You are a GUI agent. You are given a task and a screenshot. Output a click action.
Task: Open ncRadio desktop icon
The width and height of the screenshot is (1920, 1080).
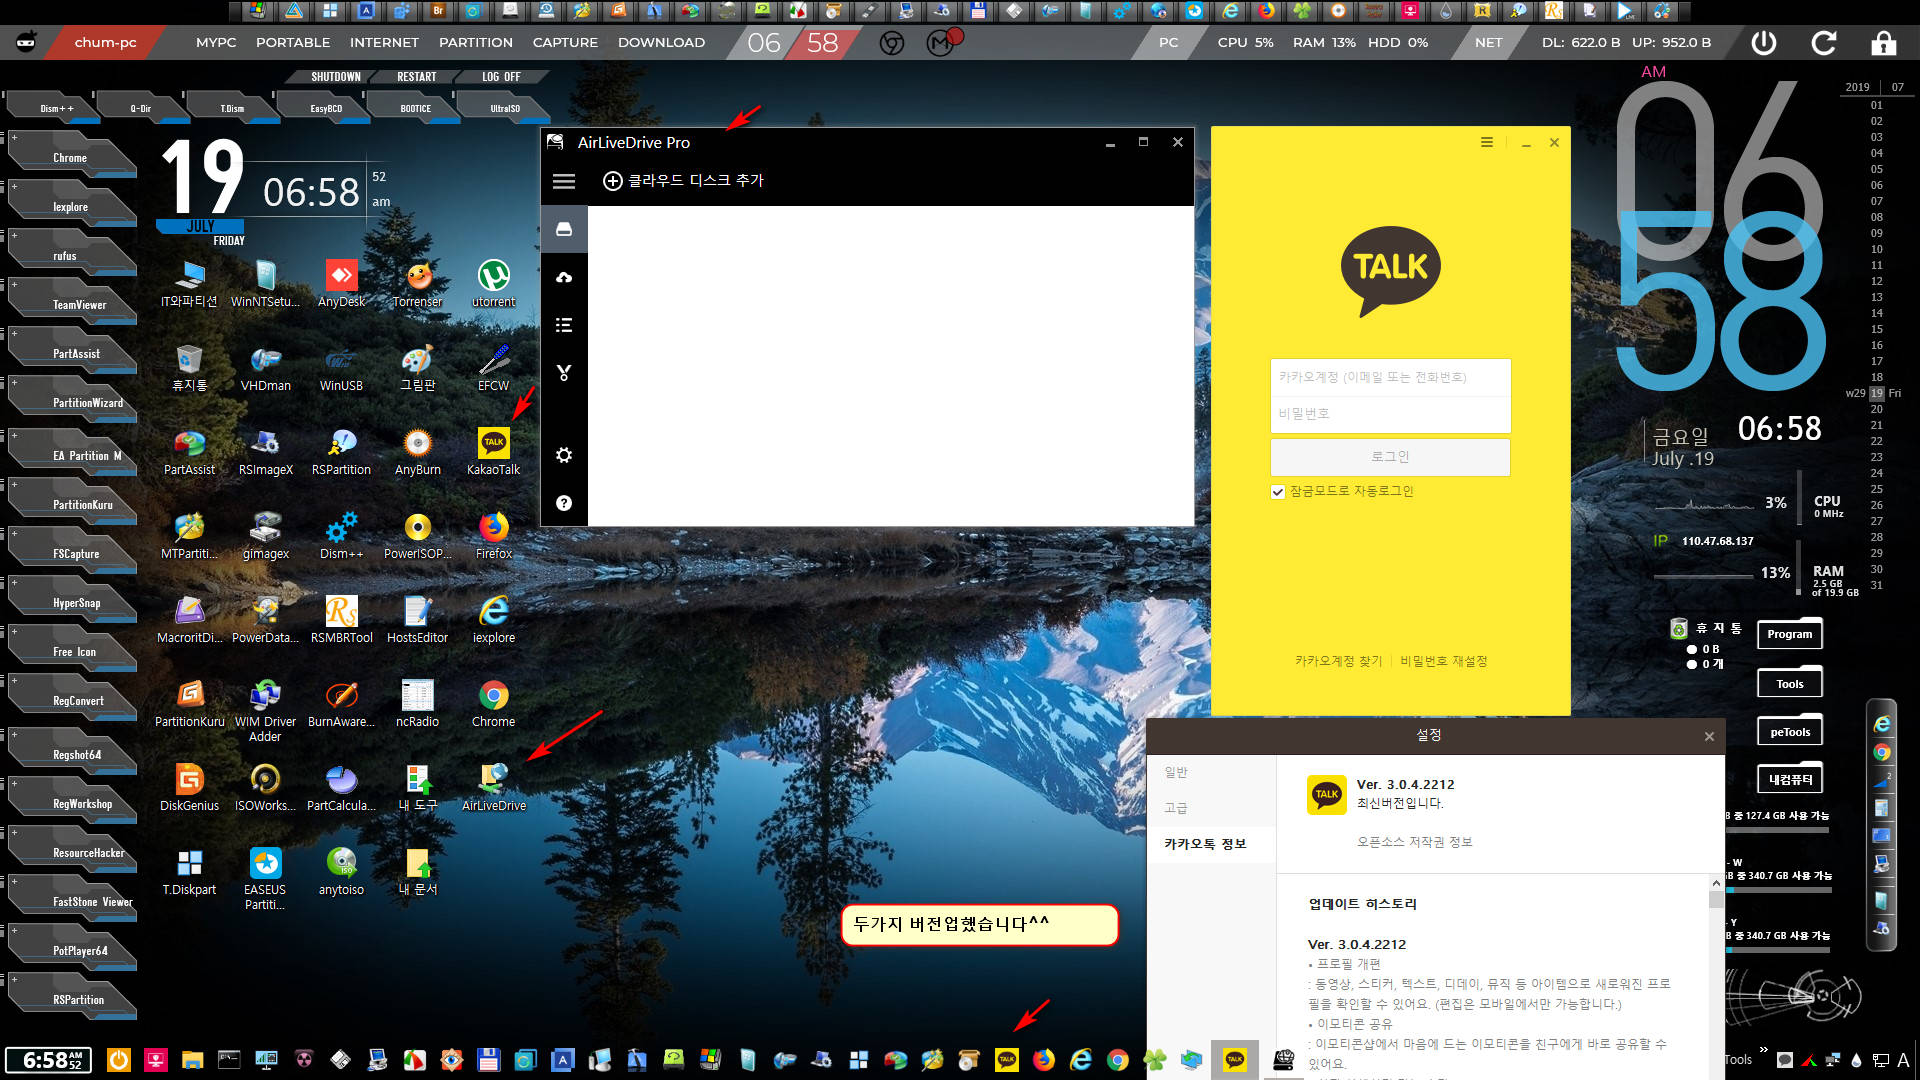tap(417, 703)
